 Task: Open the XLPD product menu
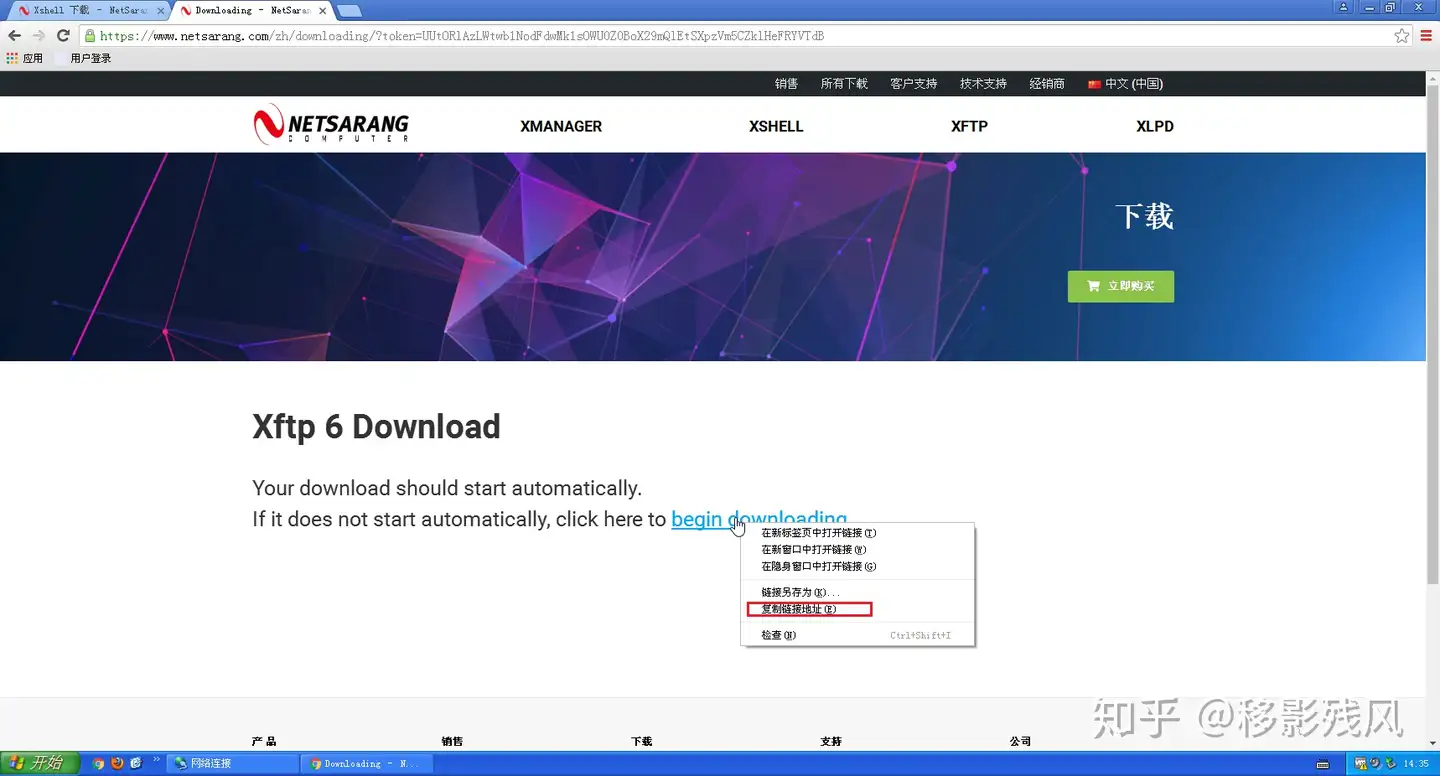coord(1155,126)
